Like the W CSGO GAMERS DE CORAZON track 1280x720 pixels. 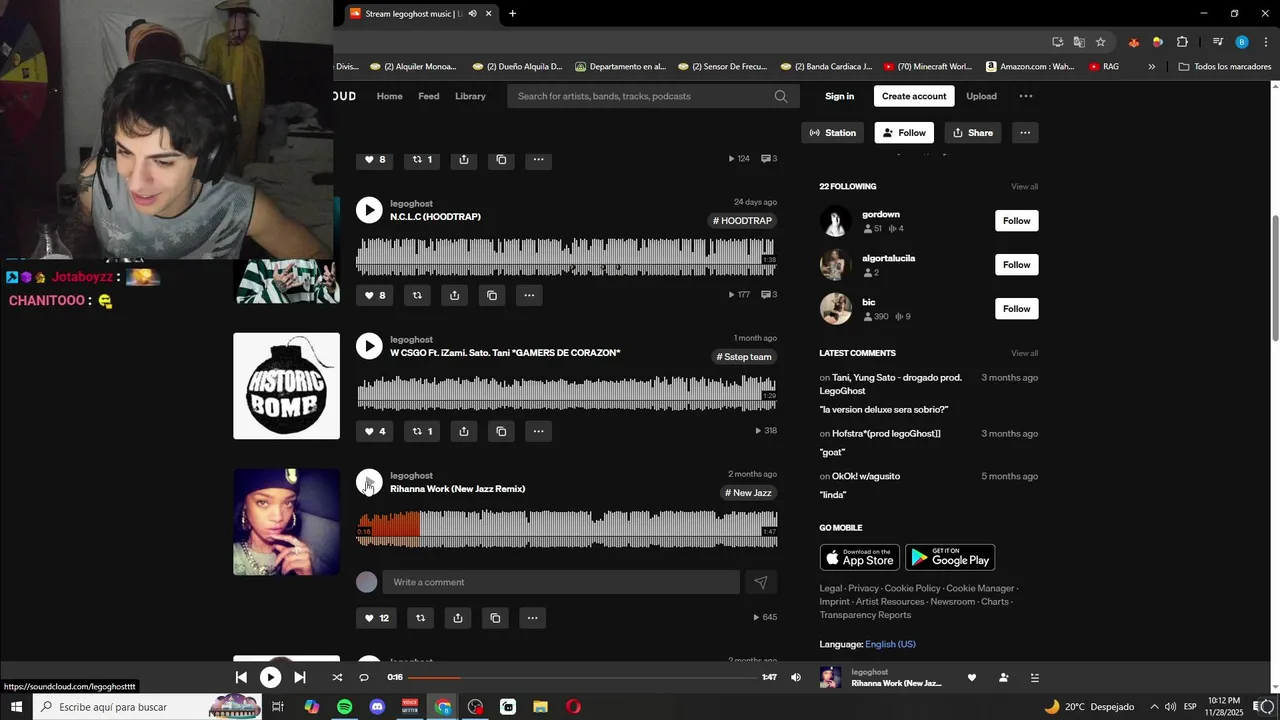point(375,431)
